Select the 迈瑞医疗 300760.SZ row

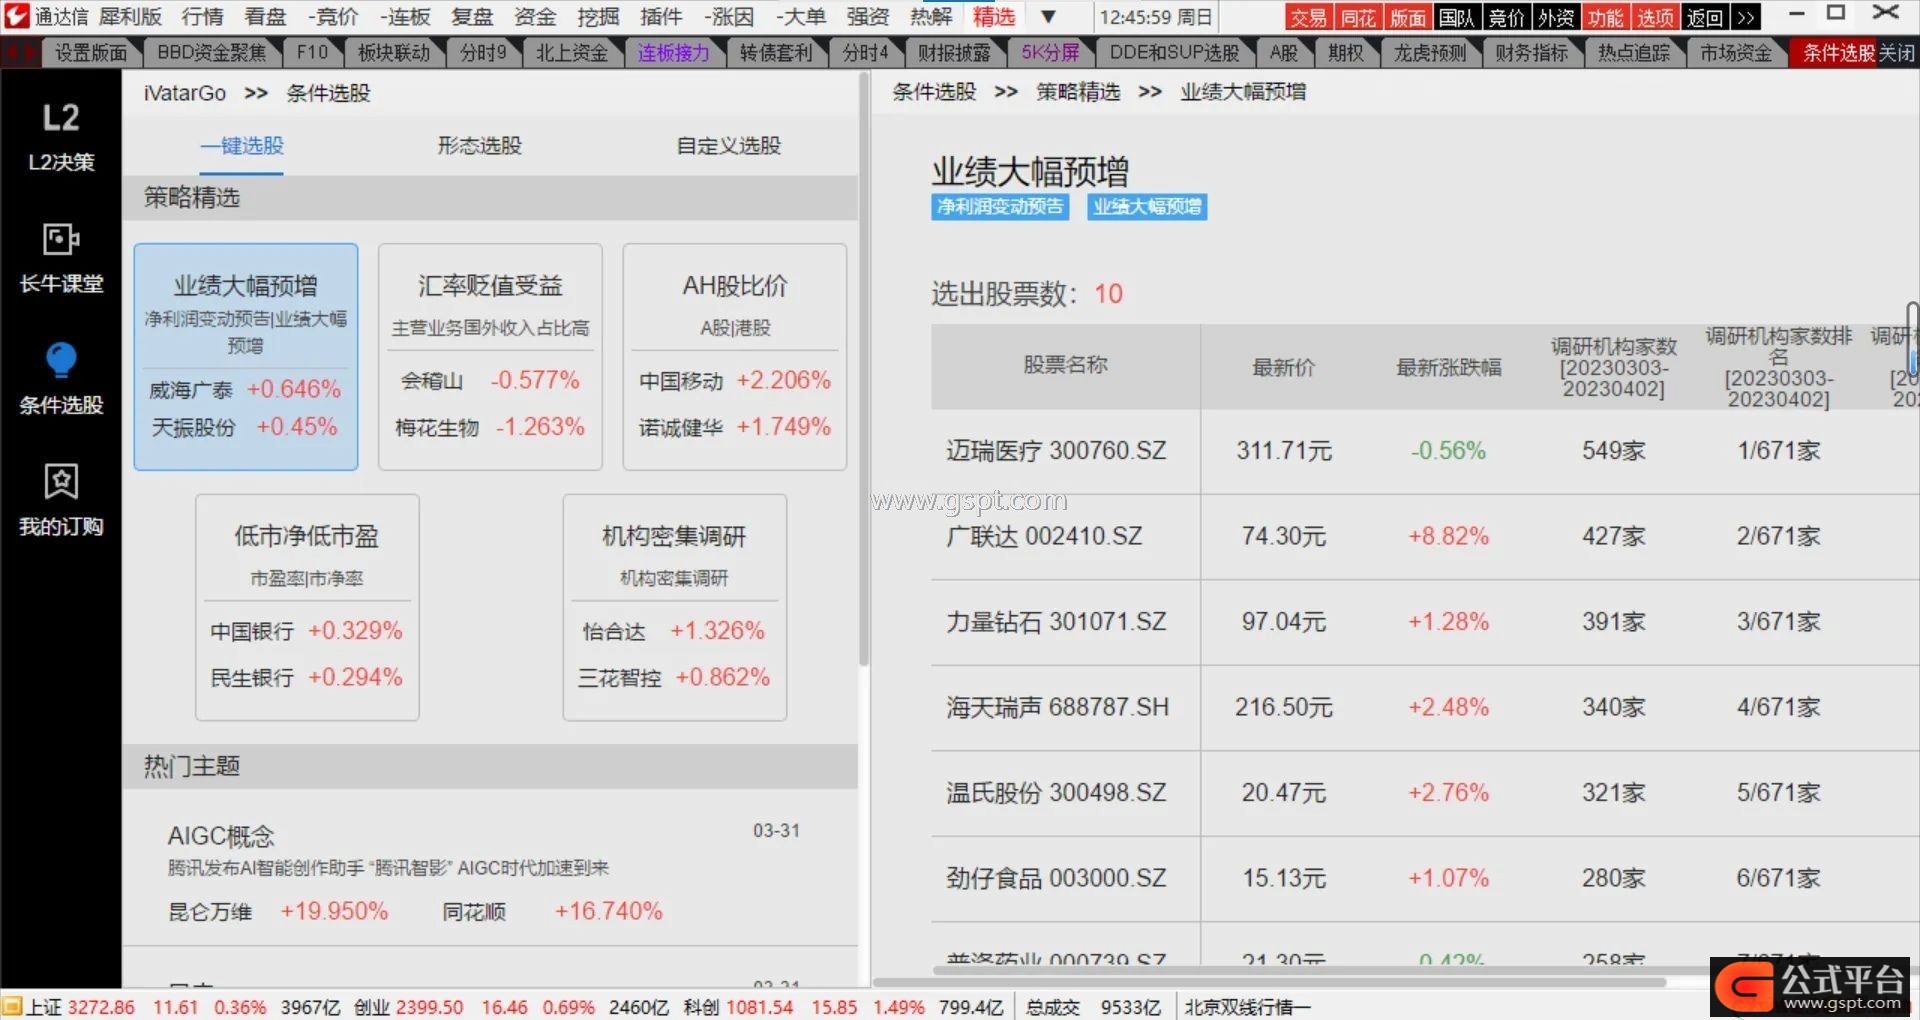pos(1425,451)
